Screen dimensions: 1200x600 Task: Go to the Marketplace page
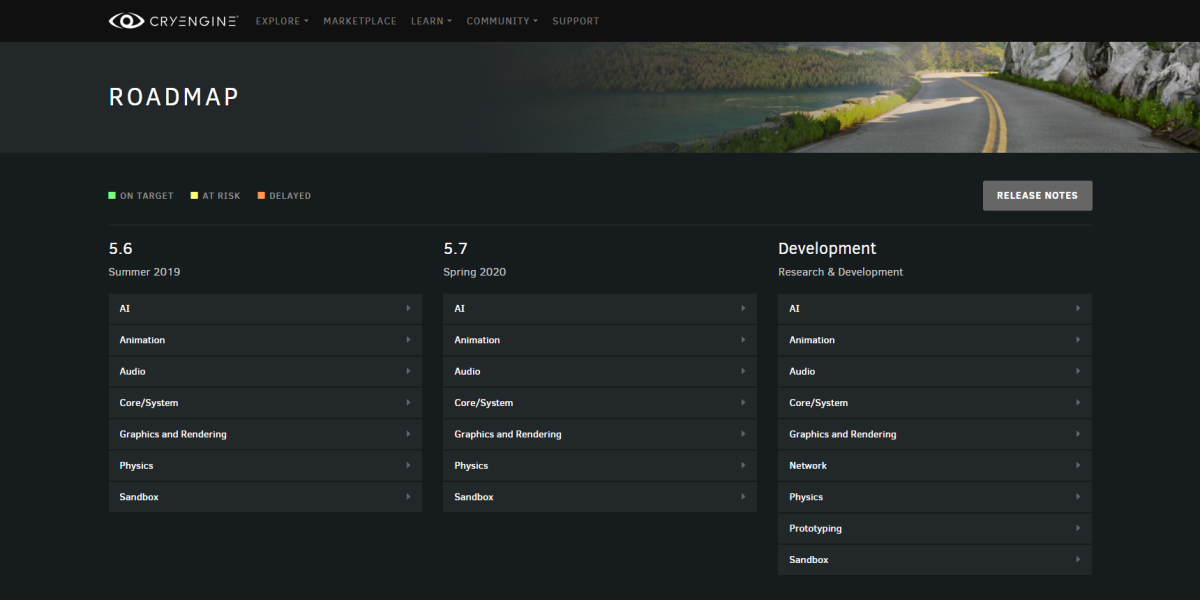pyautogui.click(x=359, y=21)
